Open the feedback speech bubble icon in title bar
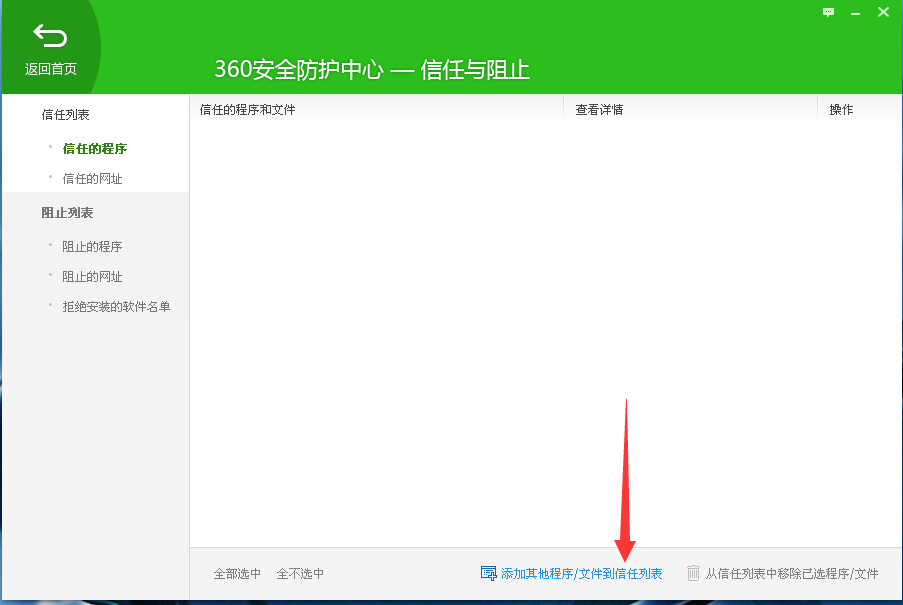Image resolution: width=903 pixels, height=605 pixels. tap(828, 13)
